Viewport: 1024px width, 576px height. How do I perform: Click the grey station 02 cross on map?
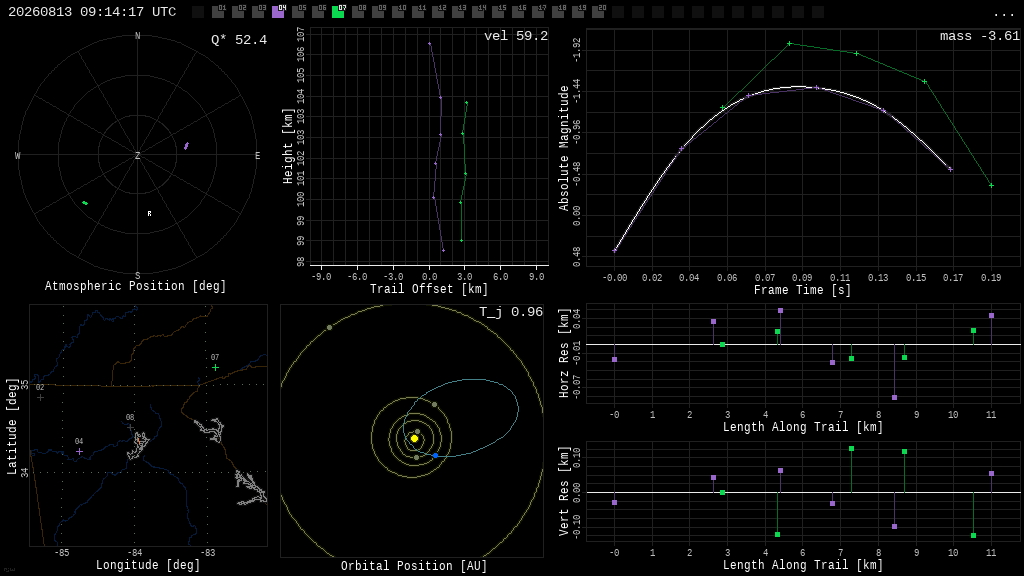click(40, 397)
